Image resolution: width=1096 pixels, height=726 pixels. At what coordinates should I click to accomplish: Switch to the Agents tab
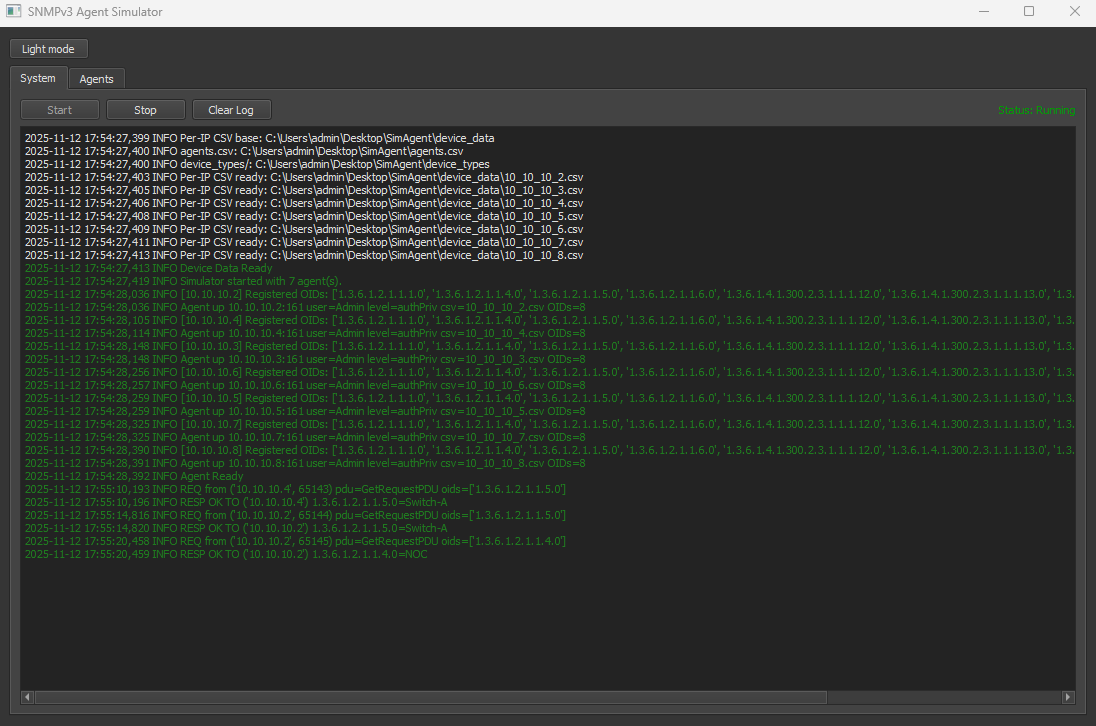point(96,78)
